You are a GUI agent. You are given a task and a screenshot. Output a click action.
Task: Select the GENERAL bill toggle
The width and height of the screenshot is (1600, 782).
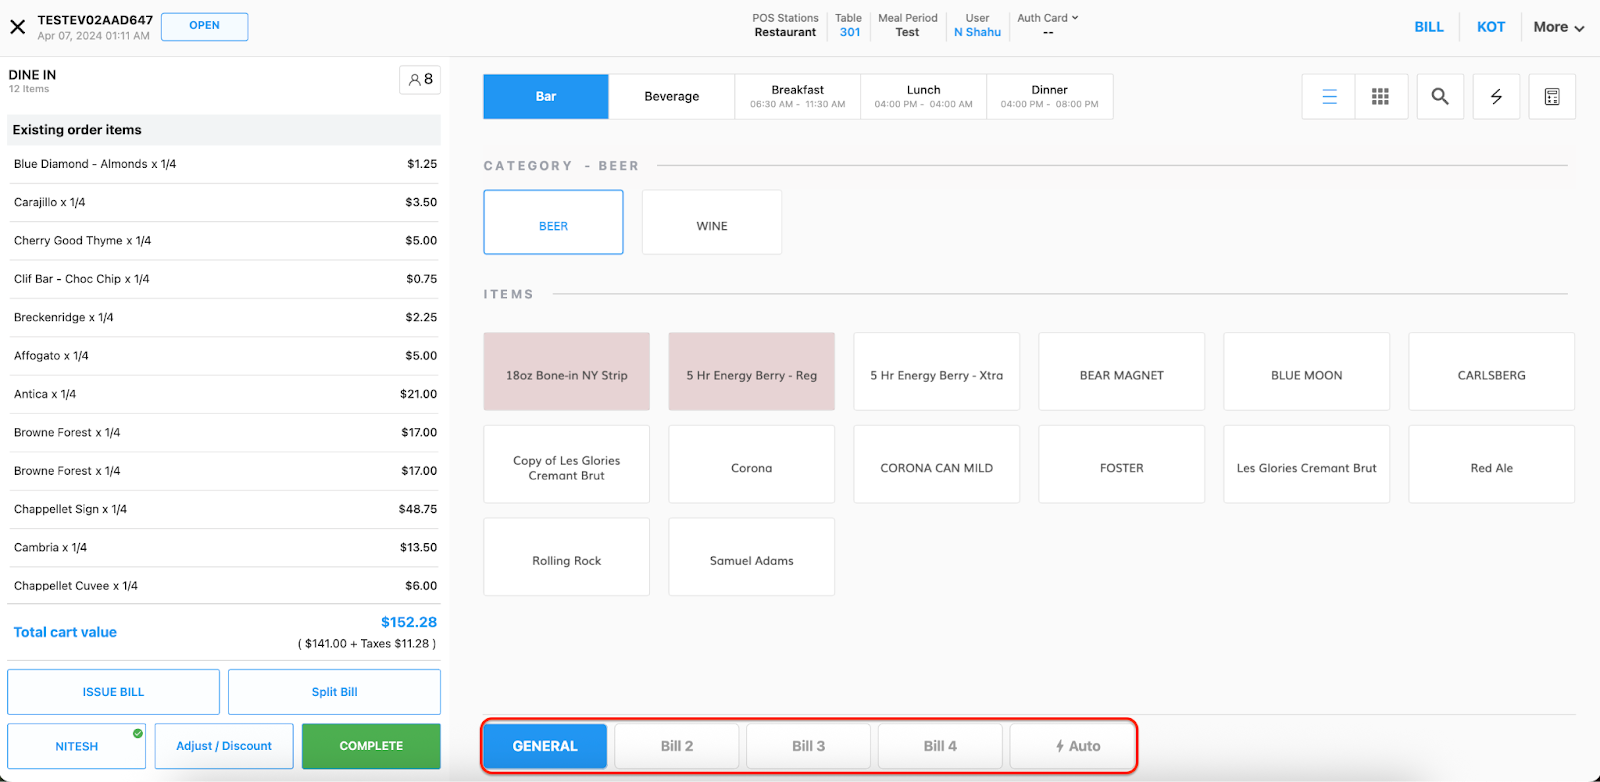545,746
